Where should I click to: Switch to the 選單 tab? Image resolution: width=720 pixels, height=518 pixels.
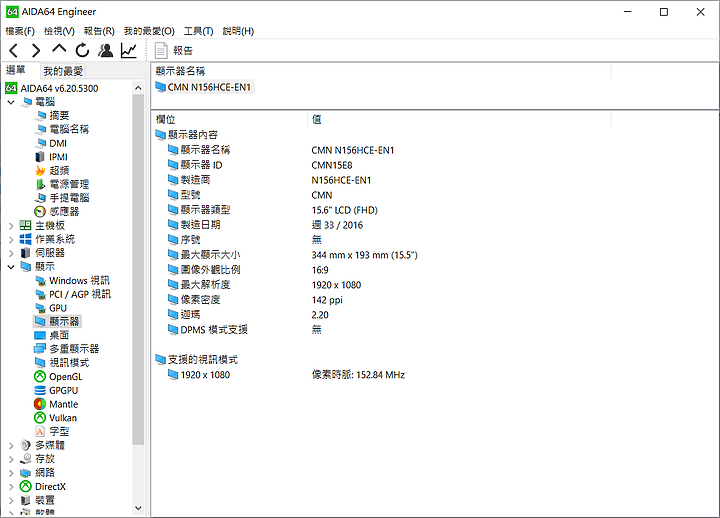coord(16,70)
